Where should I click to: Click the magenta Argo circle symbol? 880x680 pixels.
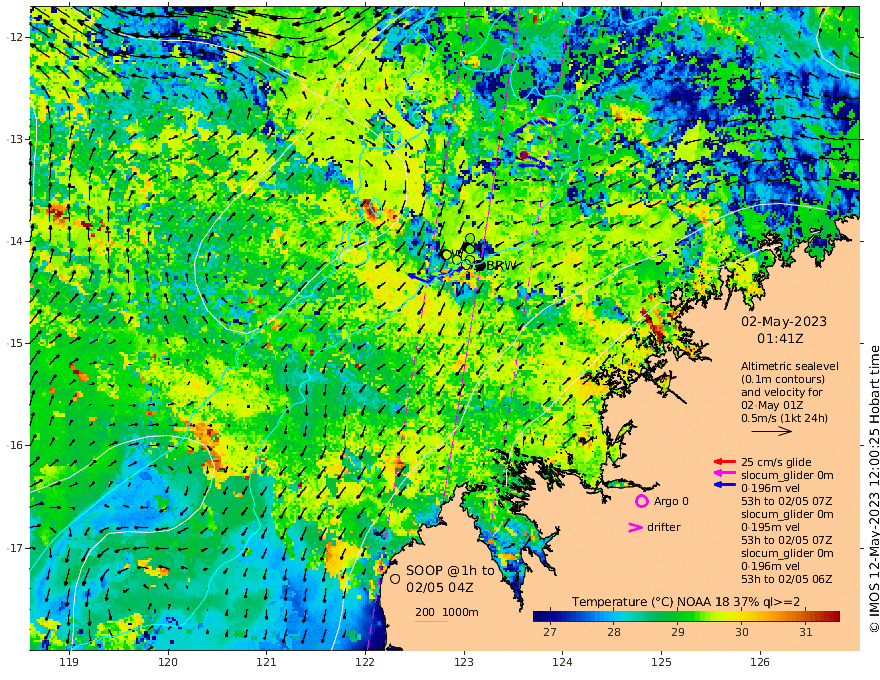641,501
